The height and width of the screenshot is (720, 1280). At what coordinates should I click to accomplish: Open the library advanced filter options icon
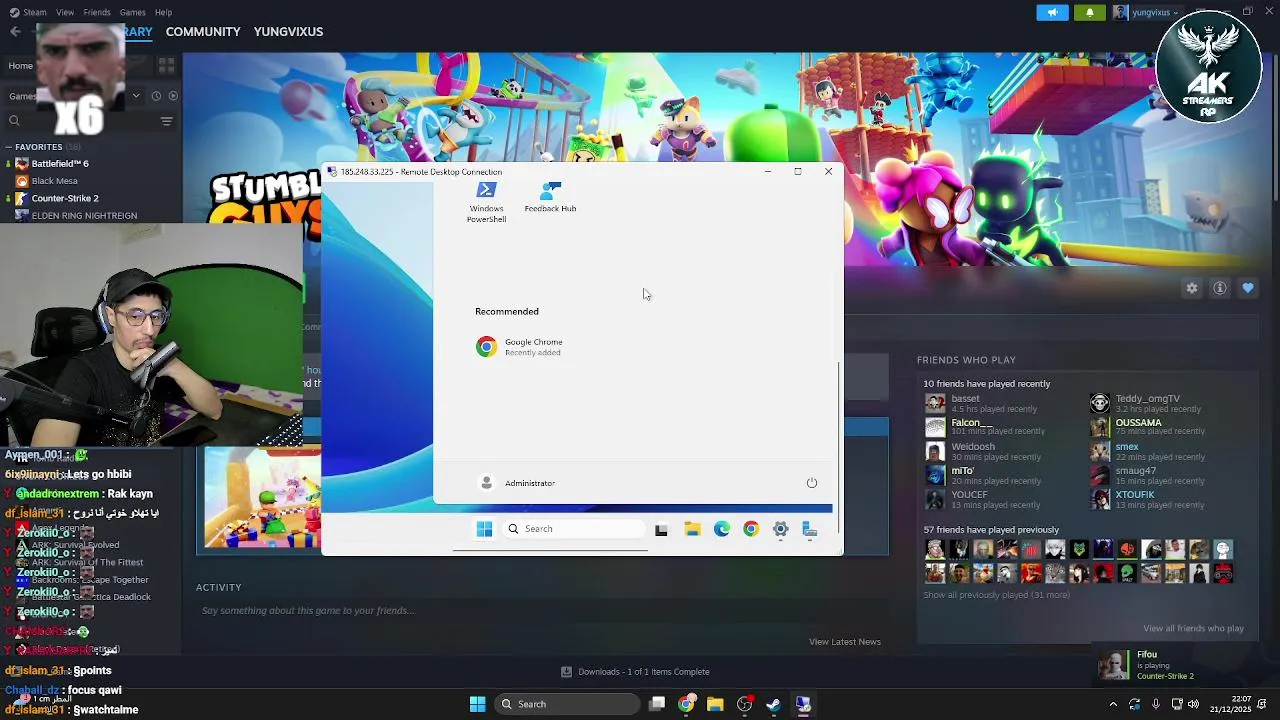(166, 121)
